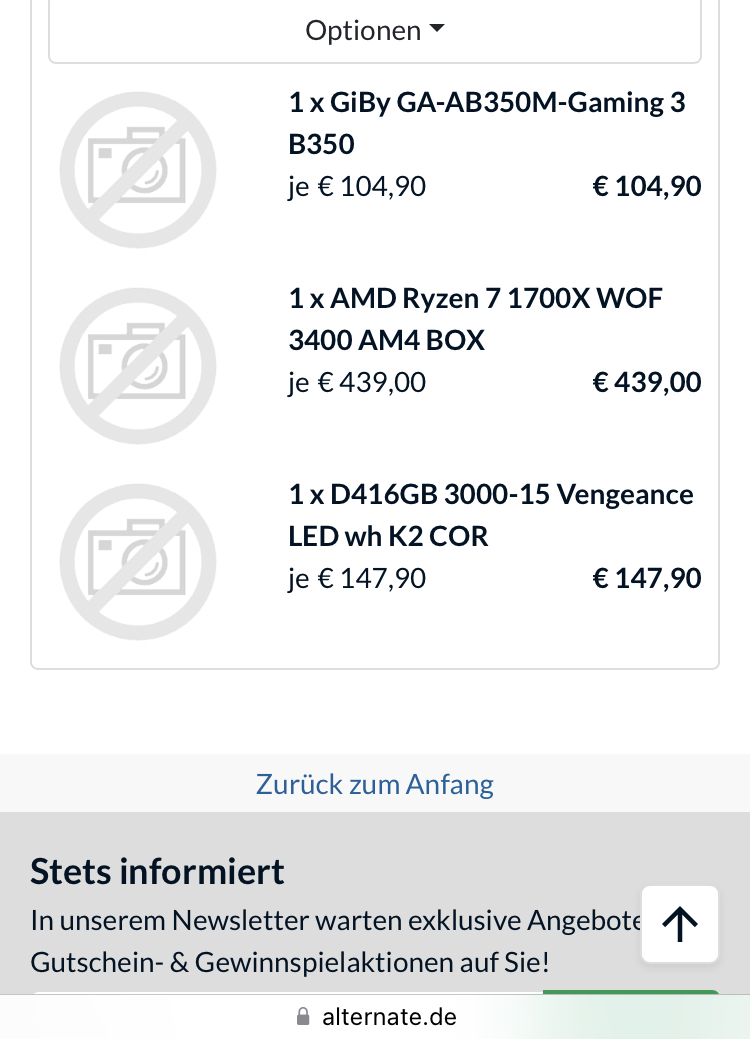Click the no-image placeholder for AMD Ryzen 7
The width and height of the screenshot is (750, 1039).
pyautogui.click(x=138, y=366)
